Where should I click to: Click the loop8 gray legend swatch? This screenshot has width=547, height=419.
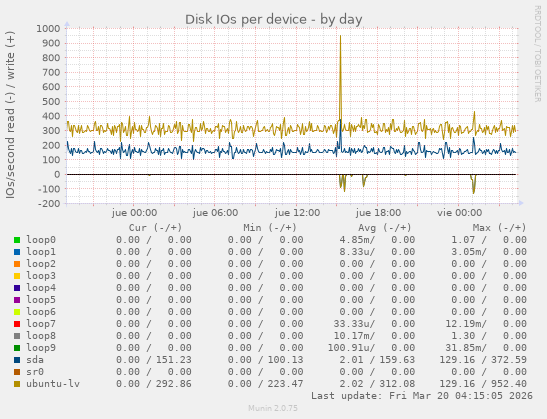(x=17, y=336)
